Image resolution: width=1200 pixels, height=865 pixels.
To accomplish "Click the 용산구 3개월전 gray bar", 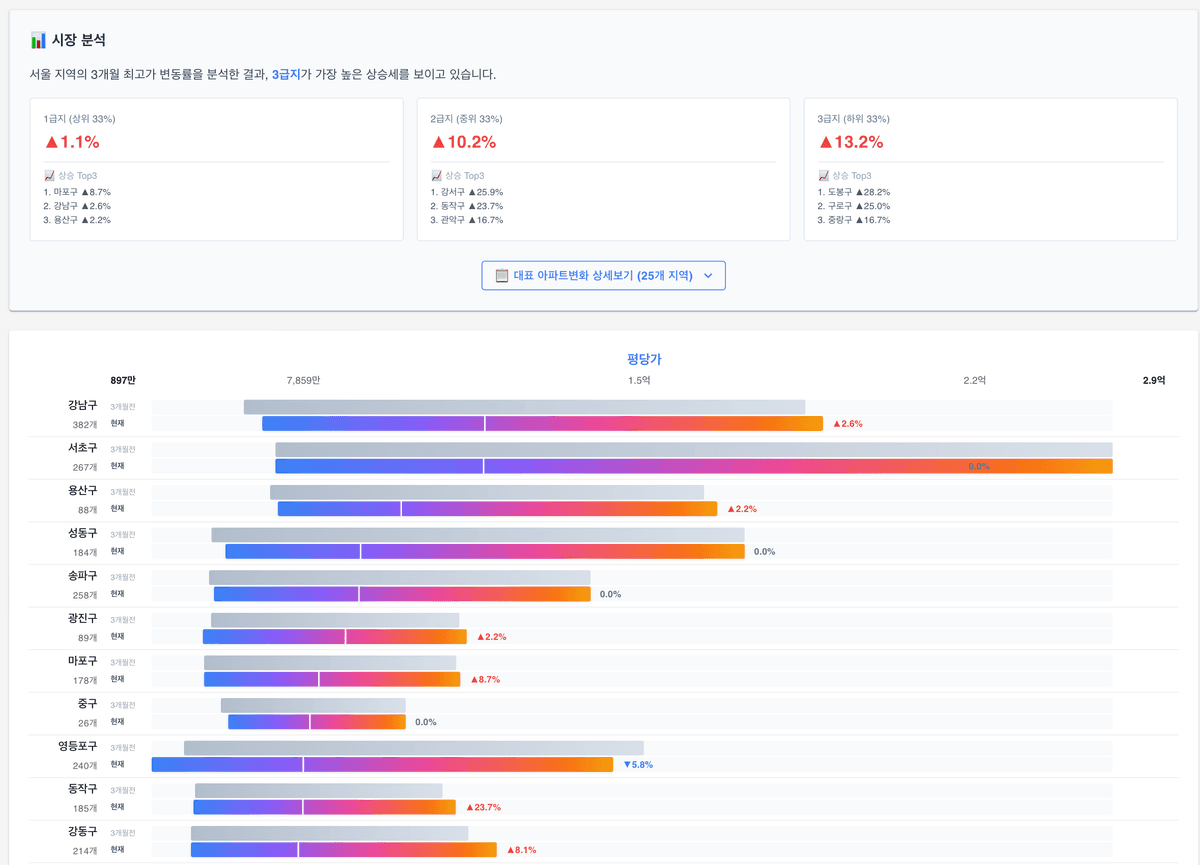I will (486, 492).
